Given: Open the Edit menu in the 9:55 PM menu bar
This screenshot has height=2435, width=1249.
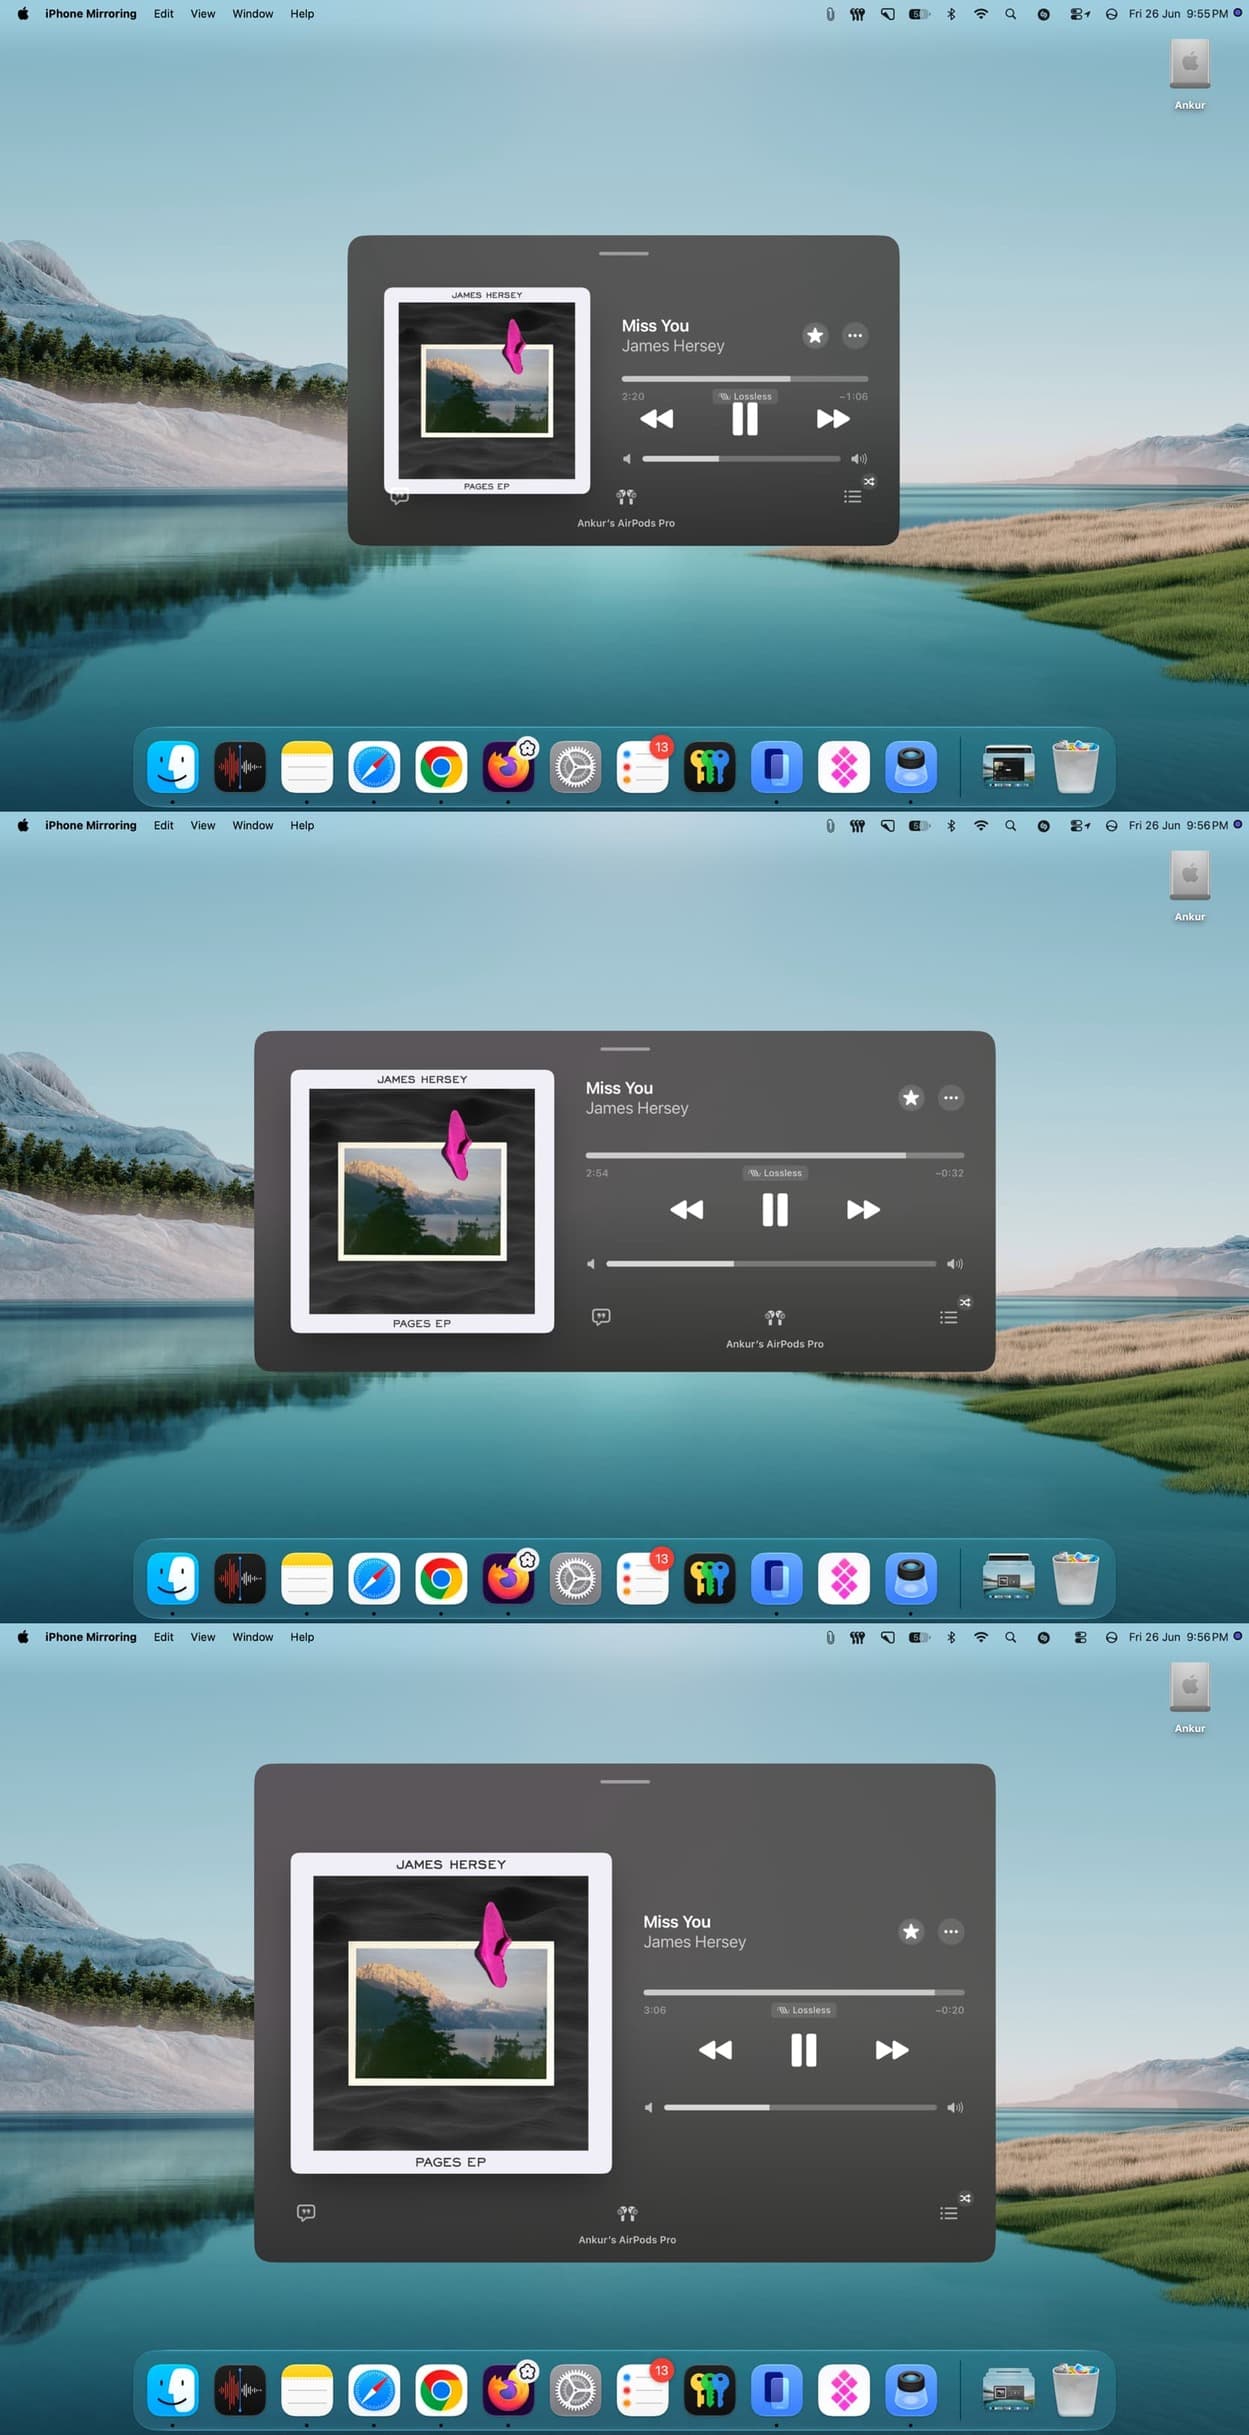Looking at the screenshot, I should [x=164, y=14].
